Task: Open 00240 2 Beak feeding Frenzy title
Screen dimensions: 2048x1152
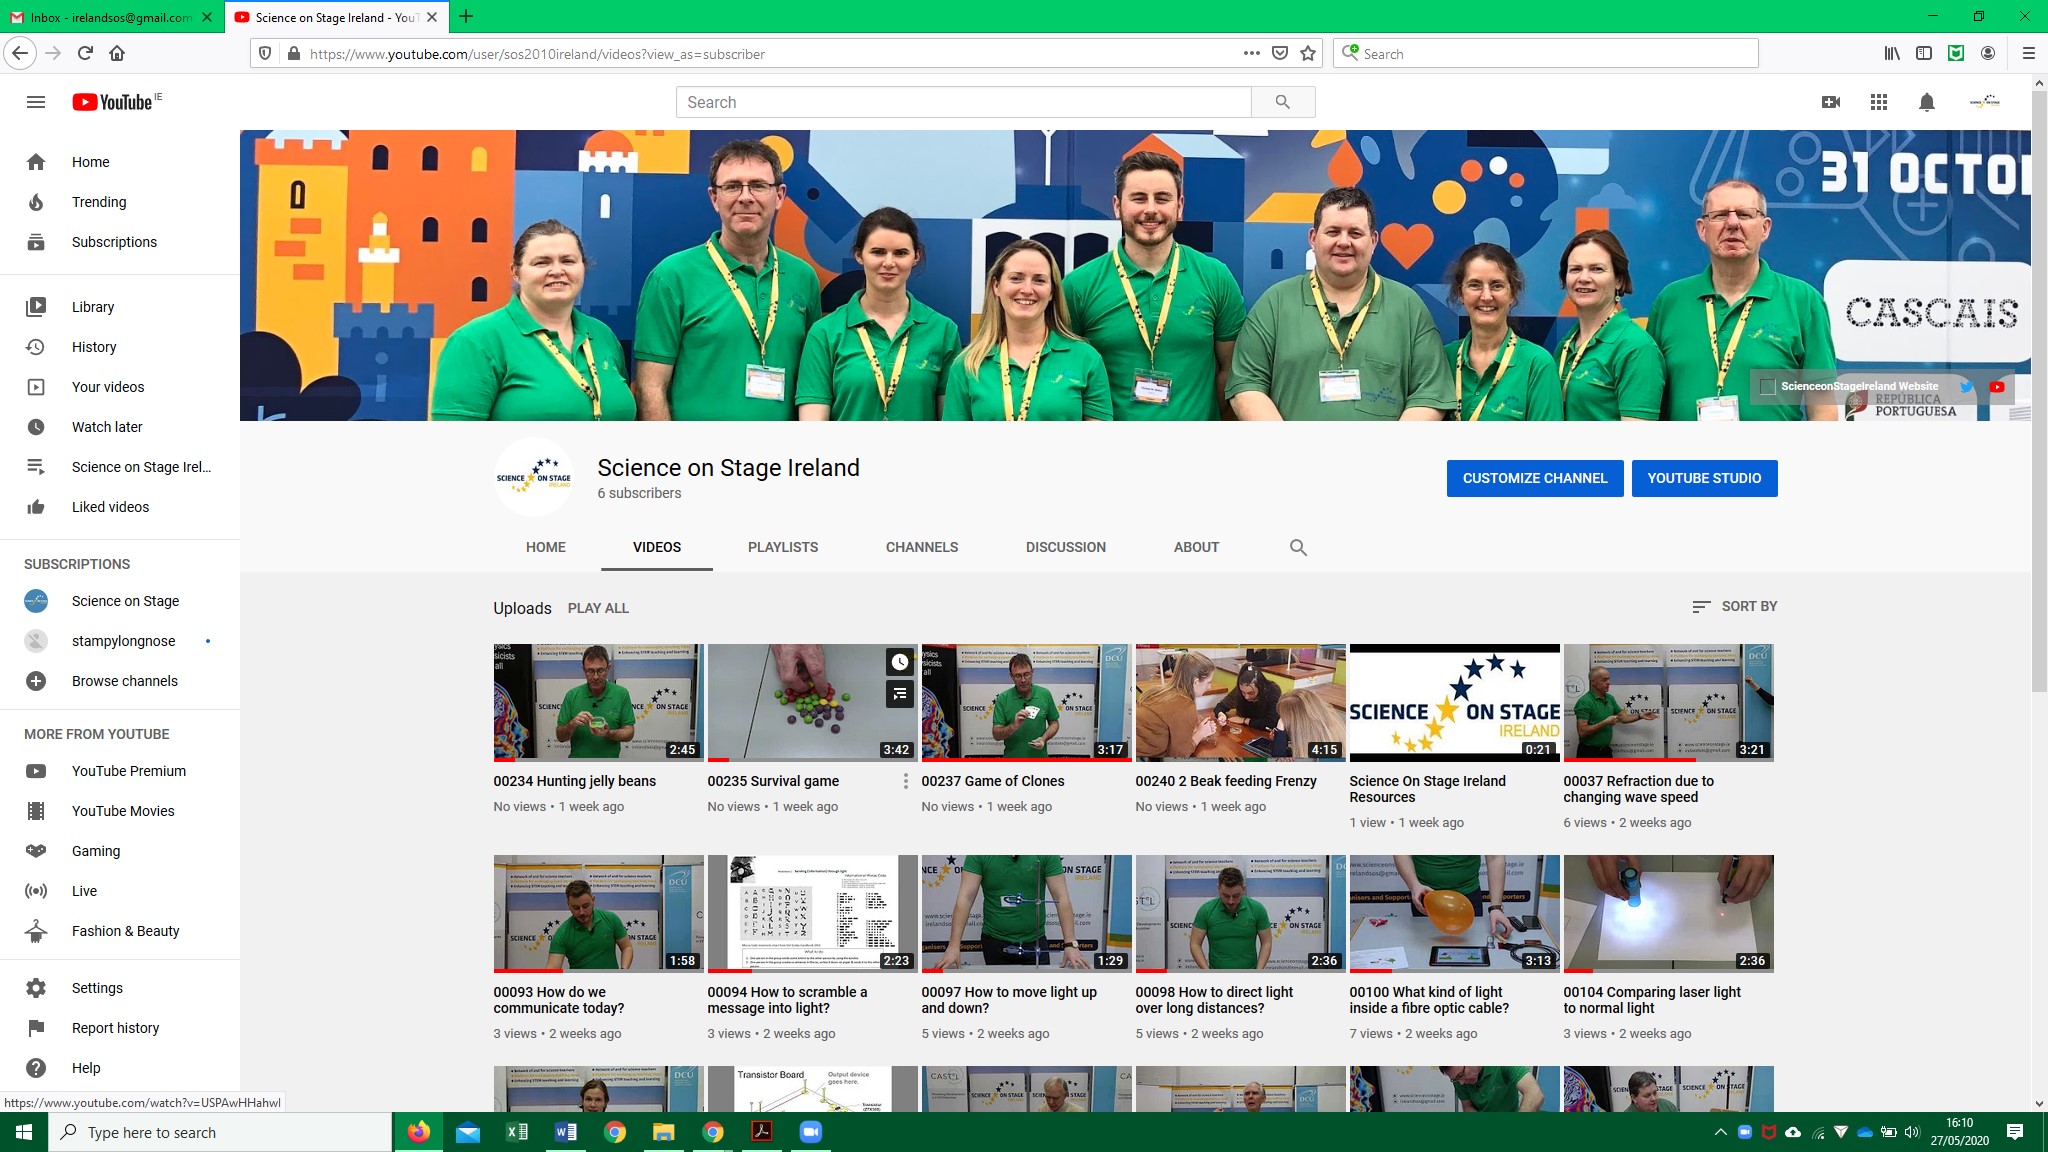Action: (1226, 781)
